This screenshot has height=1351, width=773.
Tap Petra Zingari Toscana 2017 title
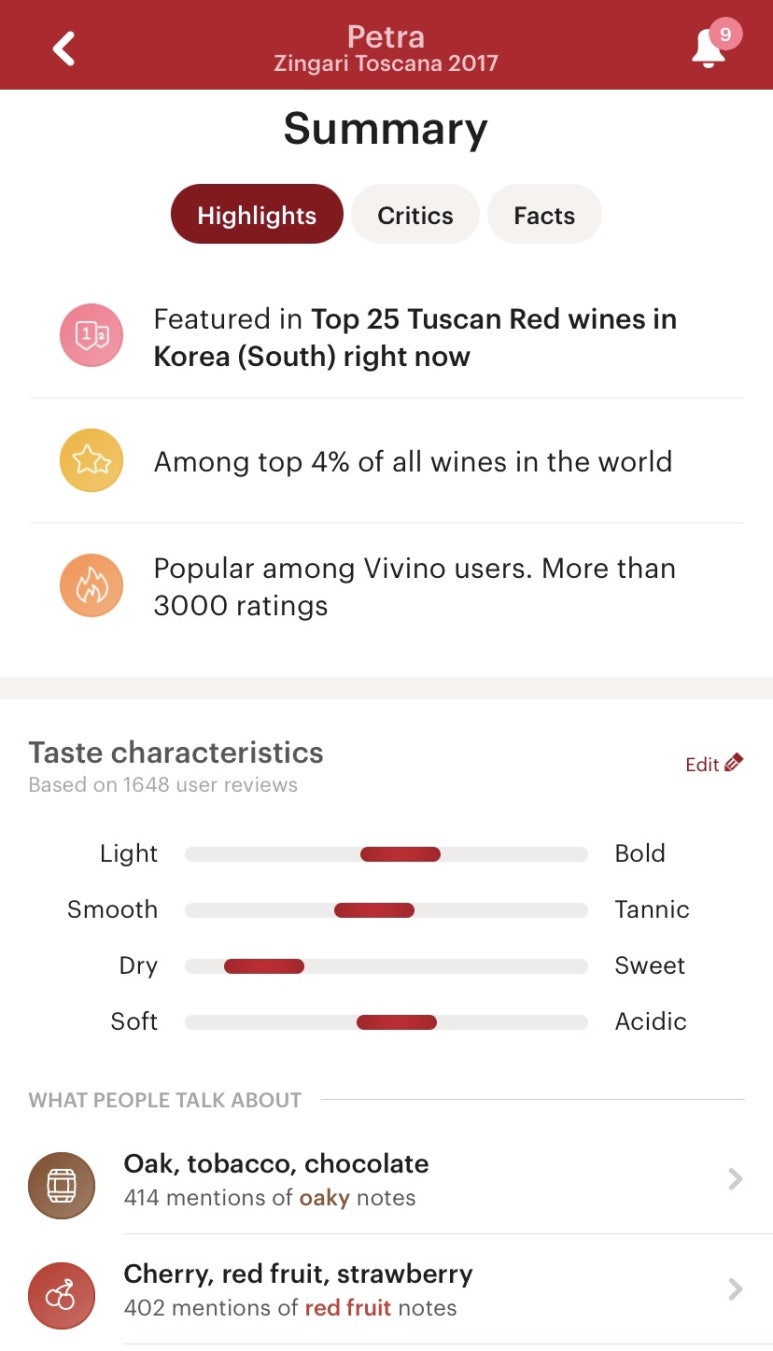(x=386, y=48)
